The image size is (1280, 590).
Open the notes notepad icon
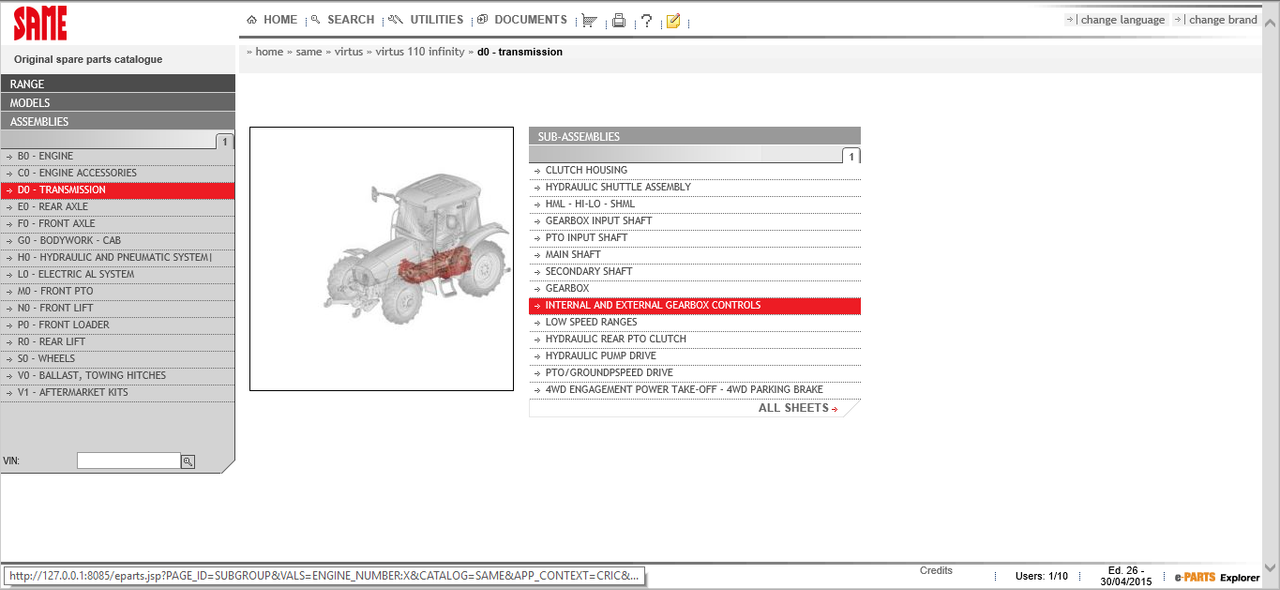(x=673, y=20)
